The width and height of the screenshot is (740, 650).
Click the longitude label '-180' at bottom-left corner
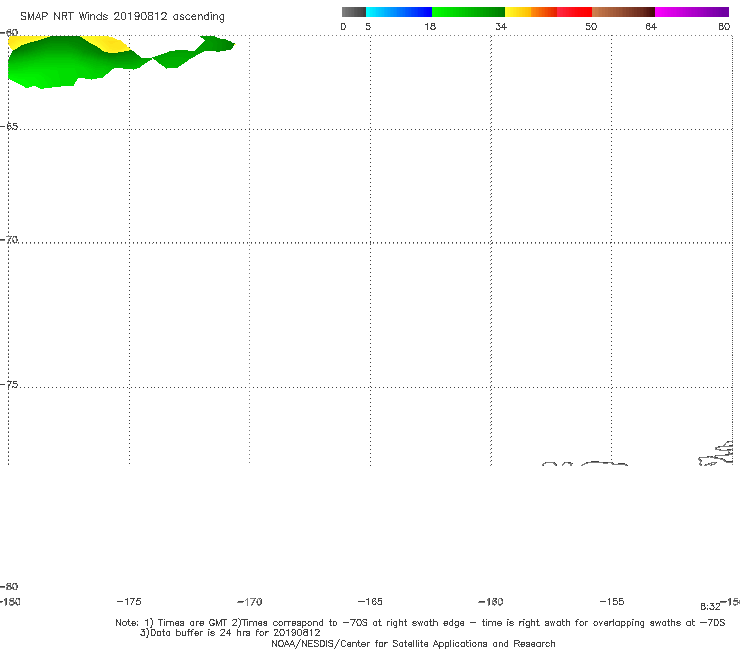(10, 602)
